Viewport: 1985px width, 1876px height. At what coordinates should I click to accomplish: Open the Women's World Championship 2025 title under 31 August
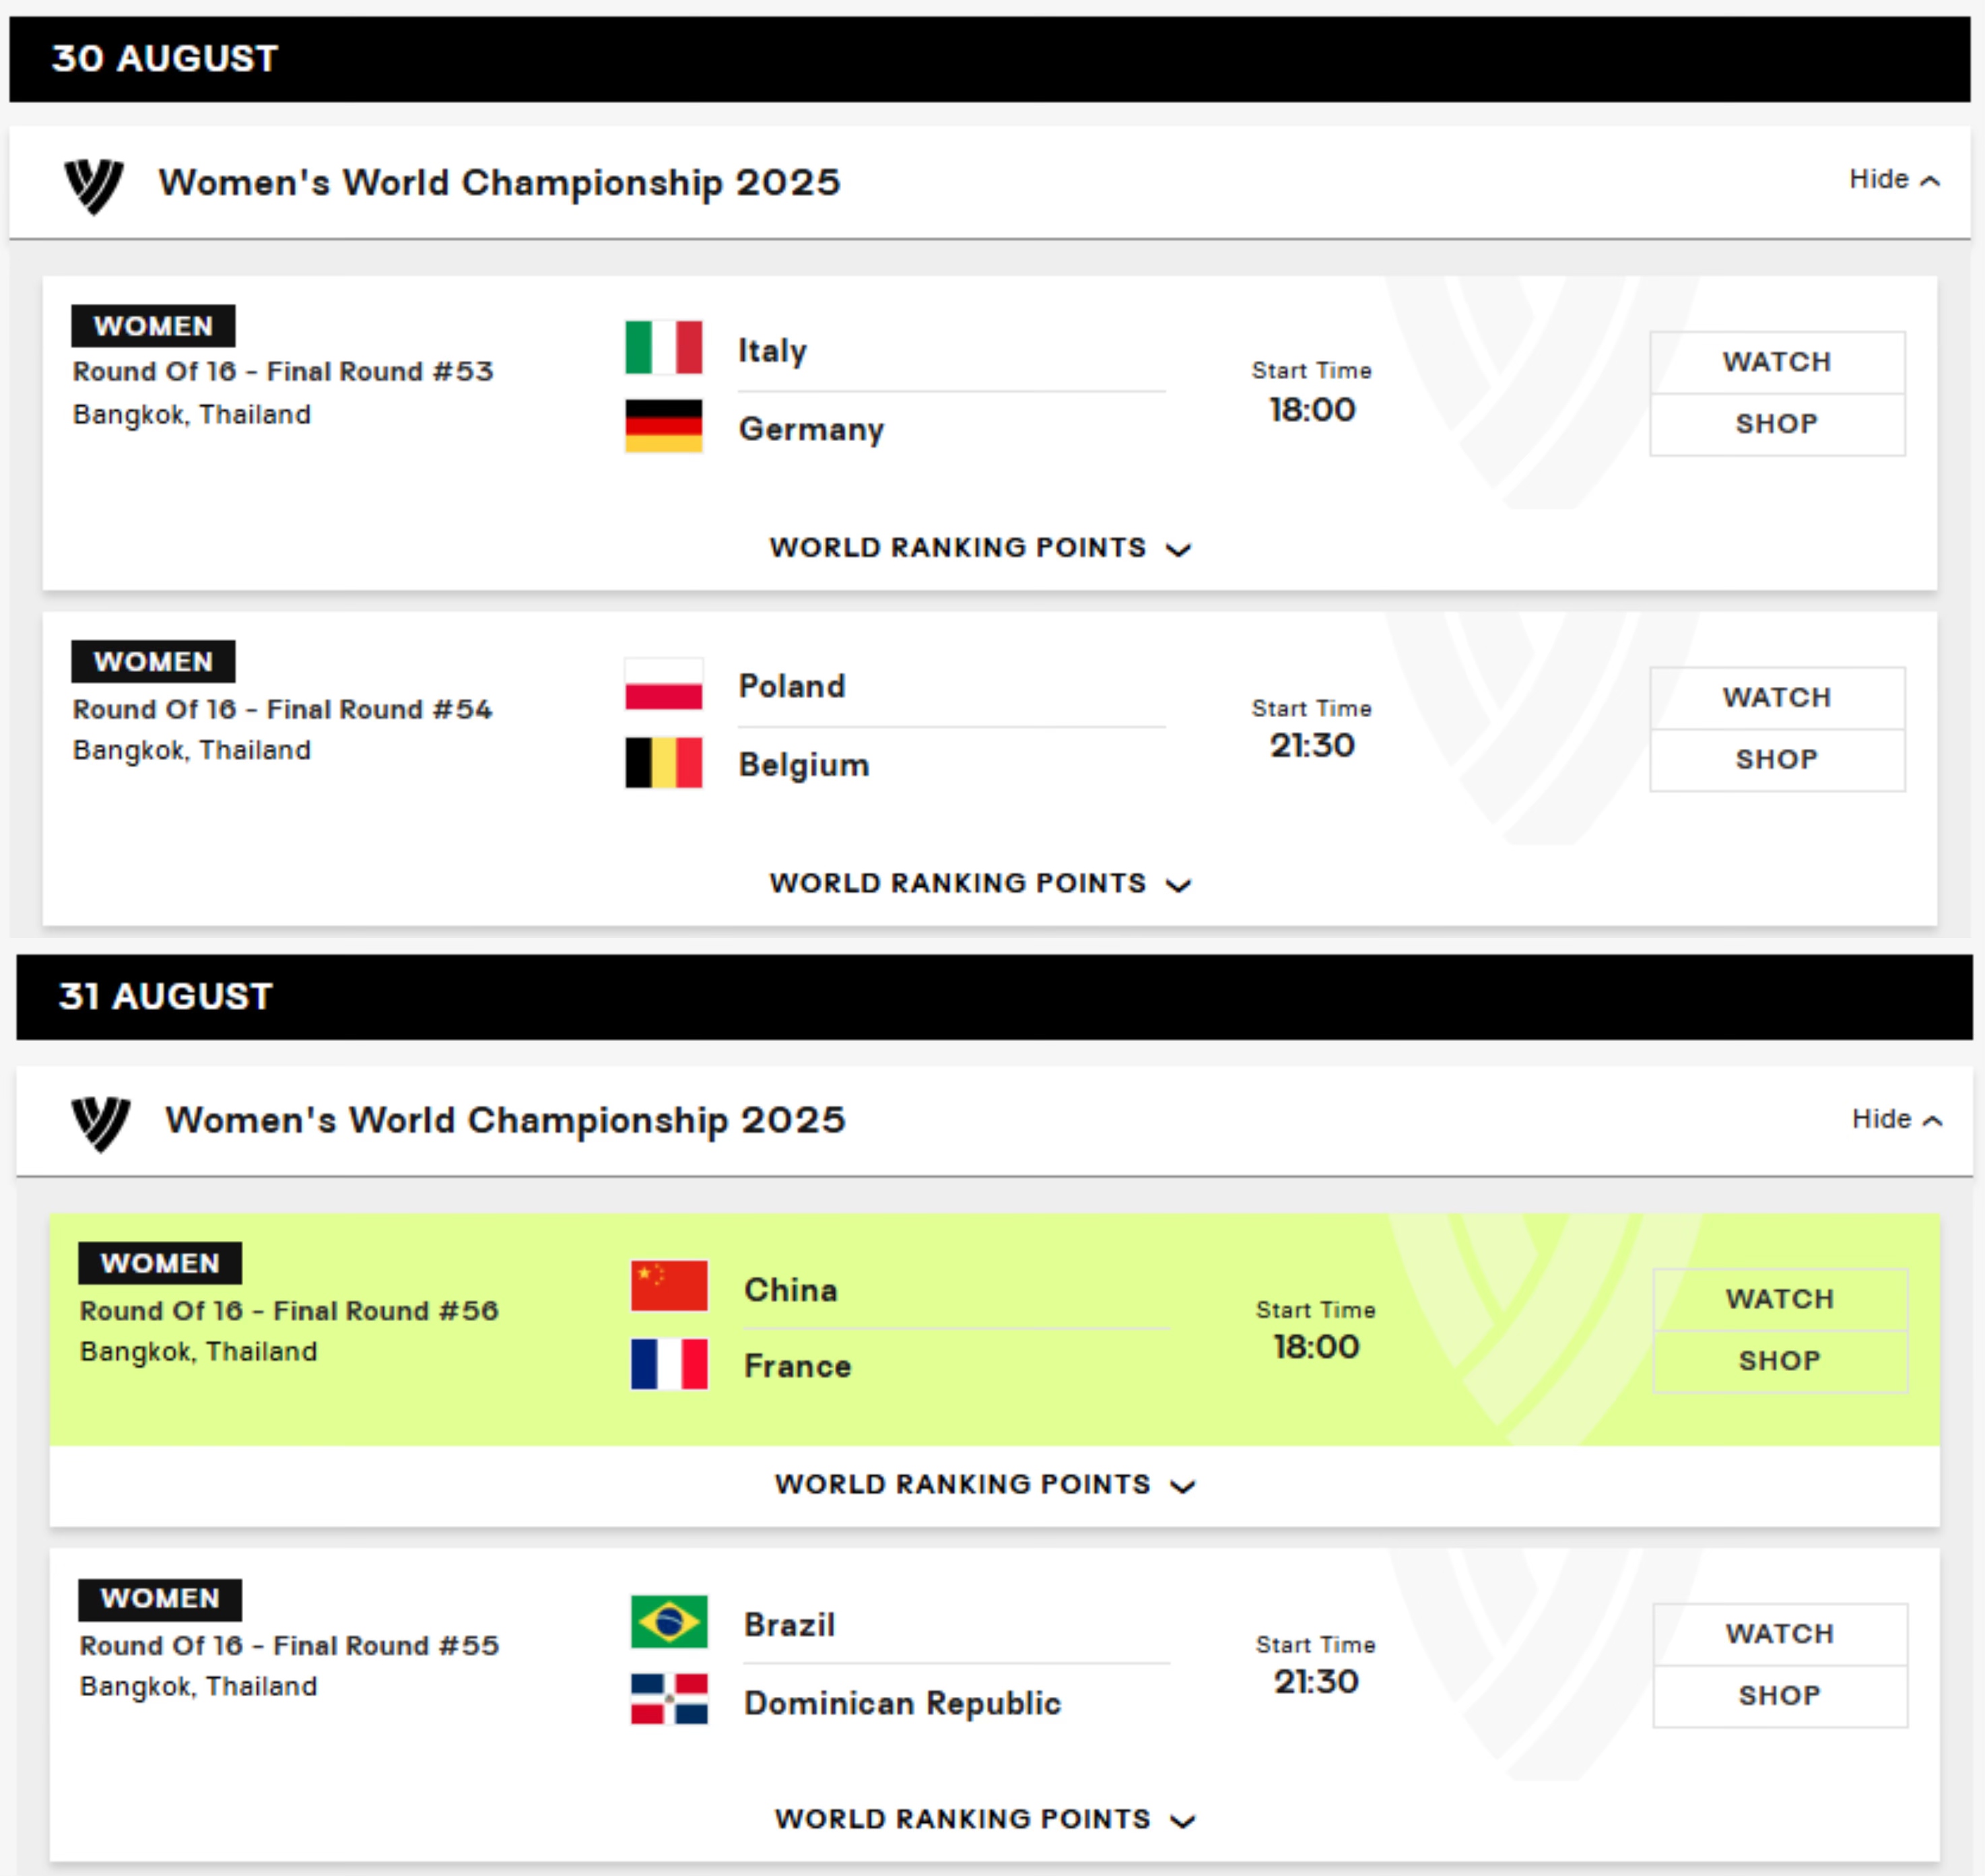tap(505, 1120)
